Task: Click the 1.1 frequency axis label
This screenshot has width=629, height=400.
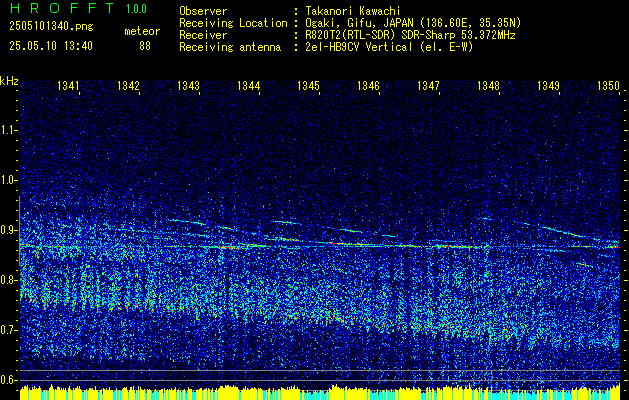Action: click(9, 130)
